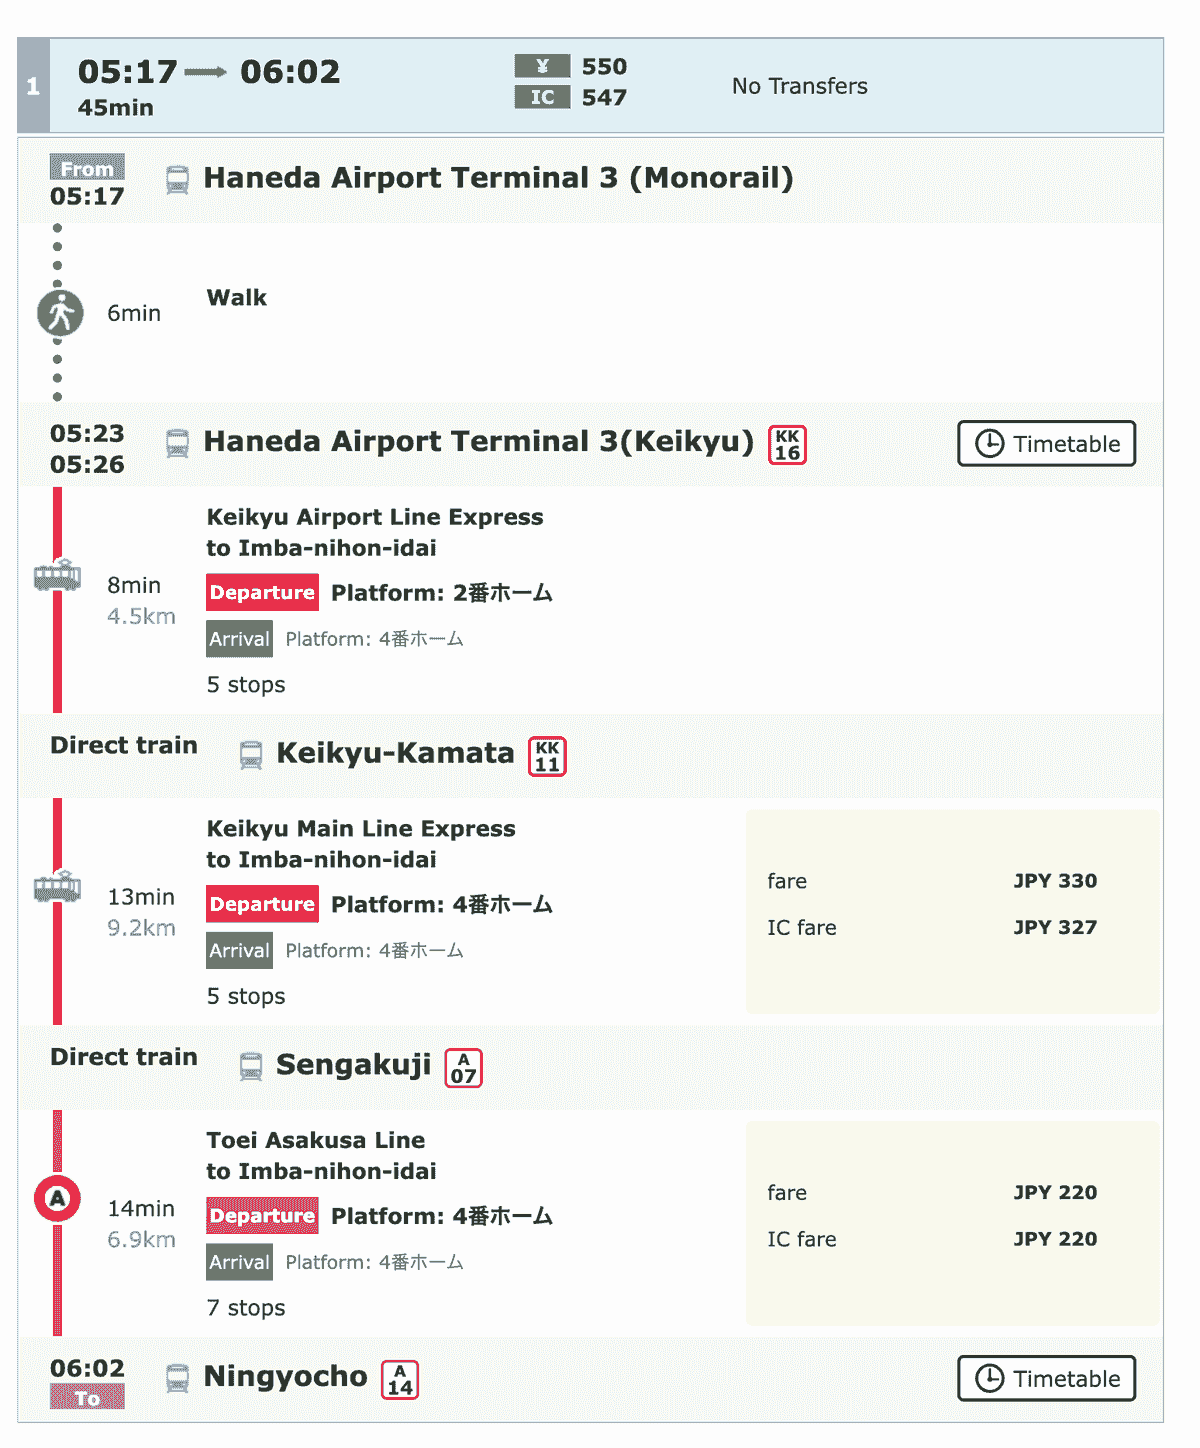This screenshot has width=1200, height=1448.
Task: Click the walking person icon
Action: tap(60, 313)
